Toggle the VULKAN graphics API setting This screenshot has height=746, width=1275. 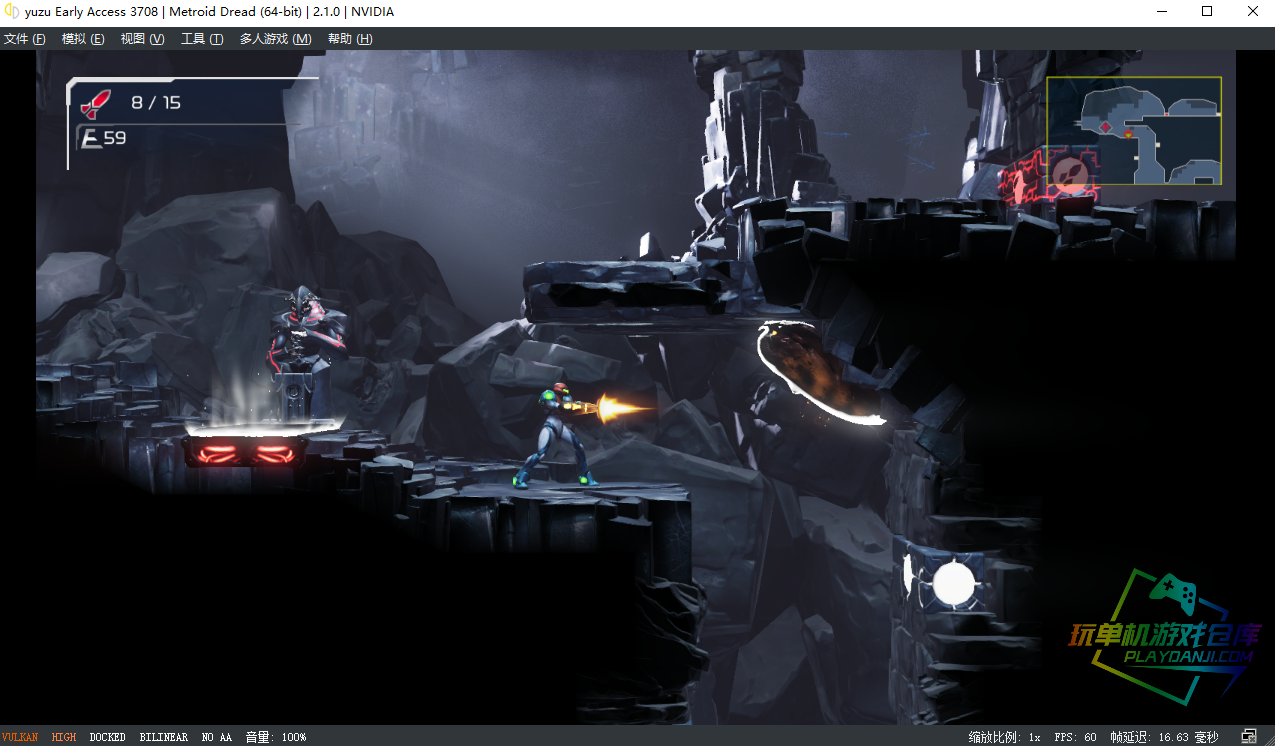[x=20, y=737]
